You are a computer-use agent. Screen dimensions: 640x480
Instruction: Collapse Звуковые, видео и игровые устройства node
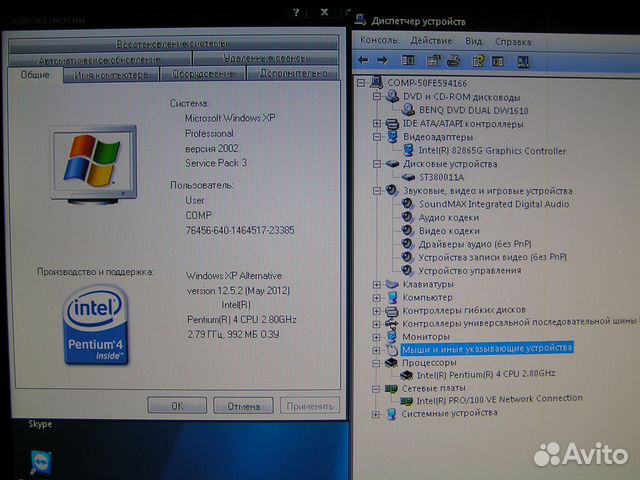(377, 191)
